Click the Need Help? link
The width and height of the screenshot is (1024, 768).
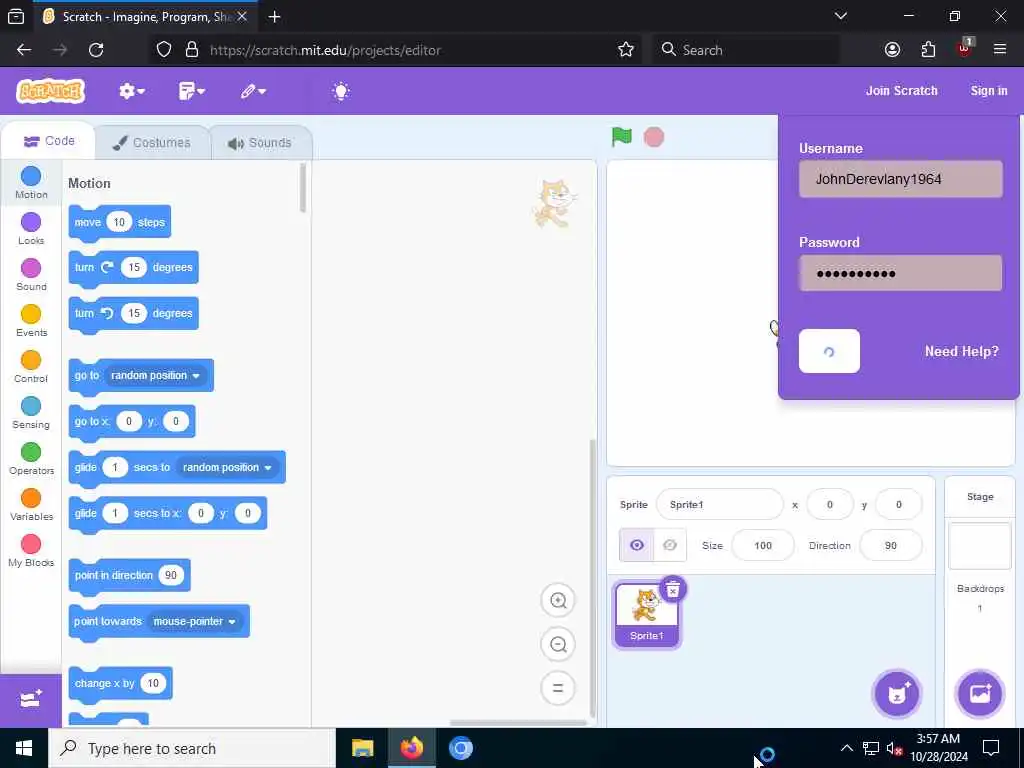click(x=961, y=351)
